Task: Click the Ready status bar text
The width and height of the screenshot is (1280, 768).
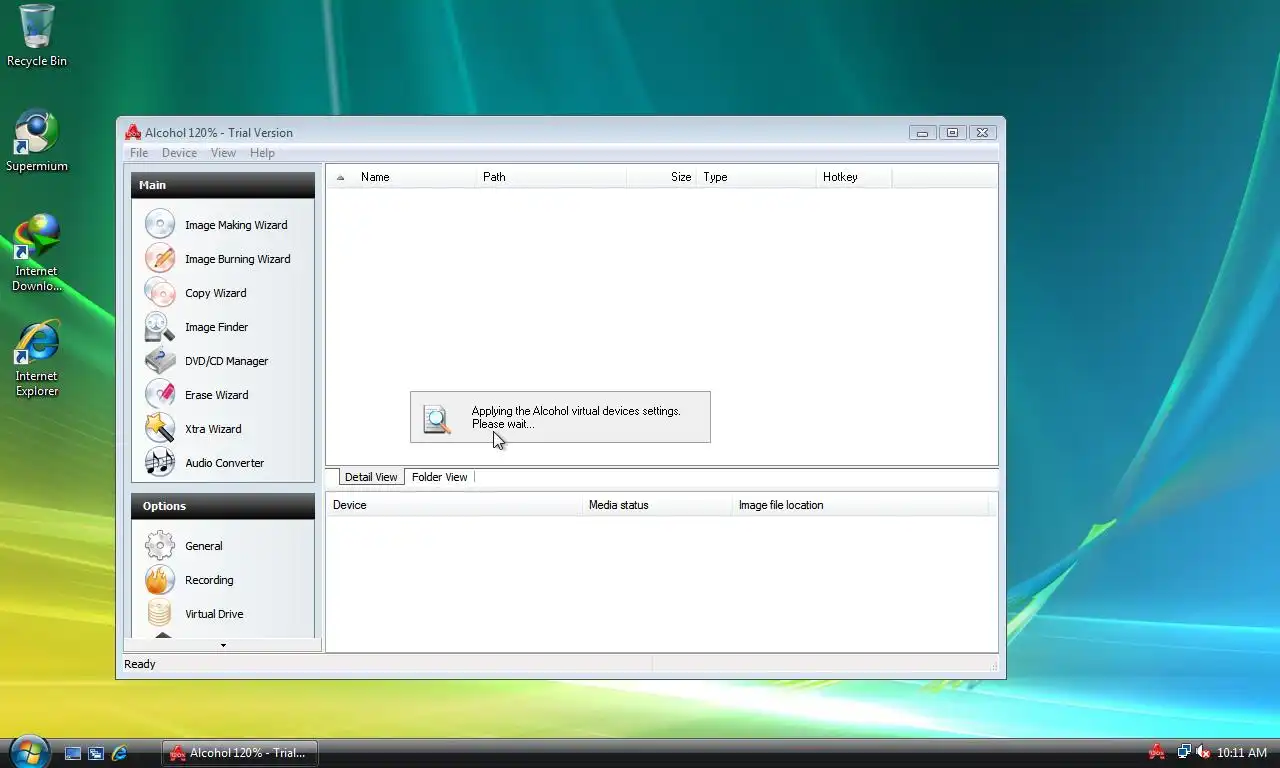Action: click(x=140, y=664)
